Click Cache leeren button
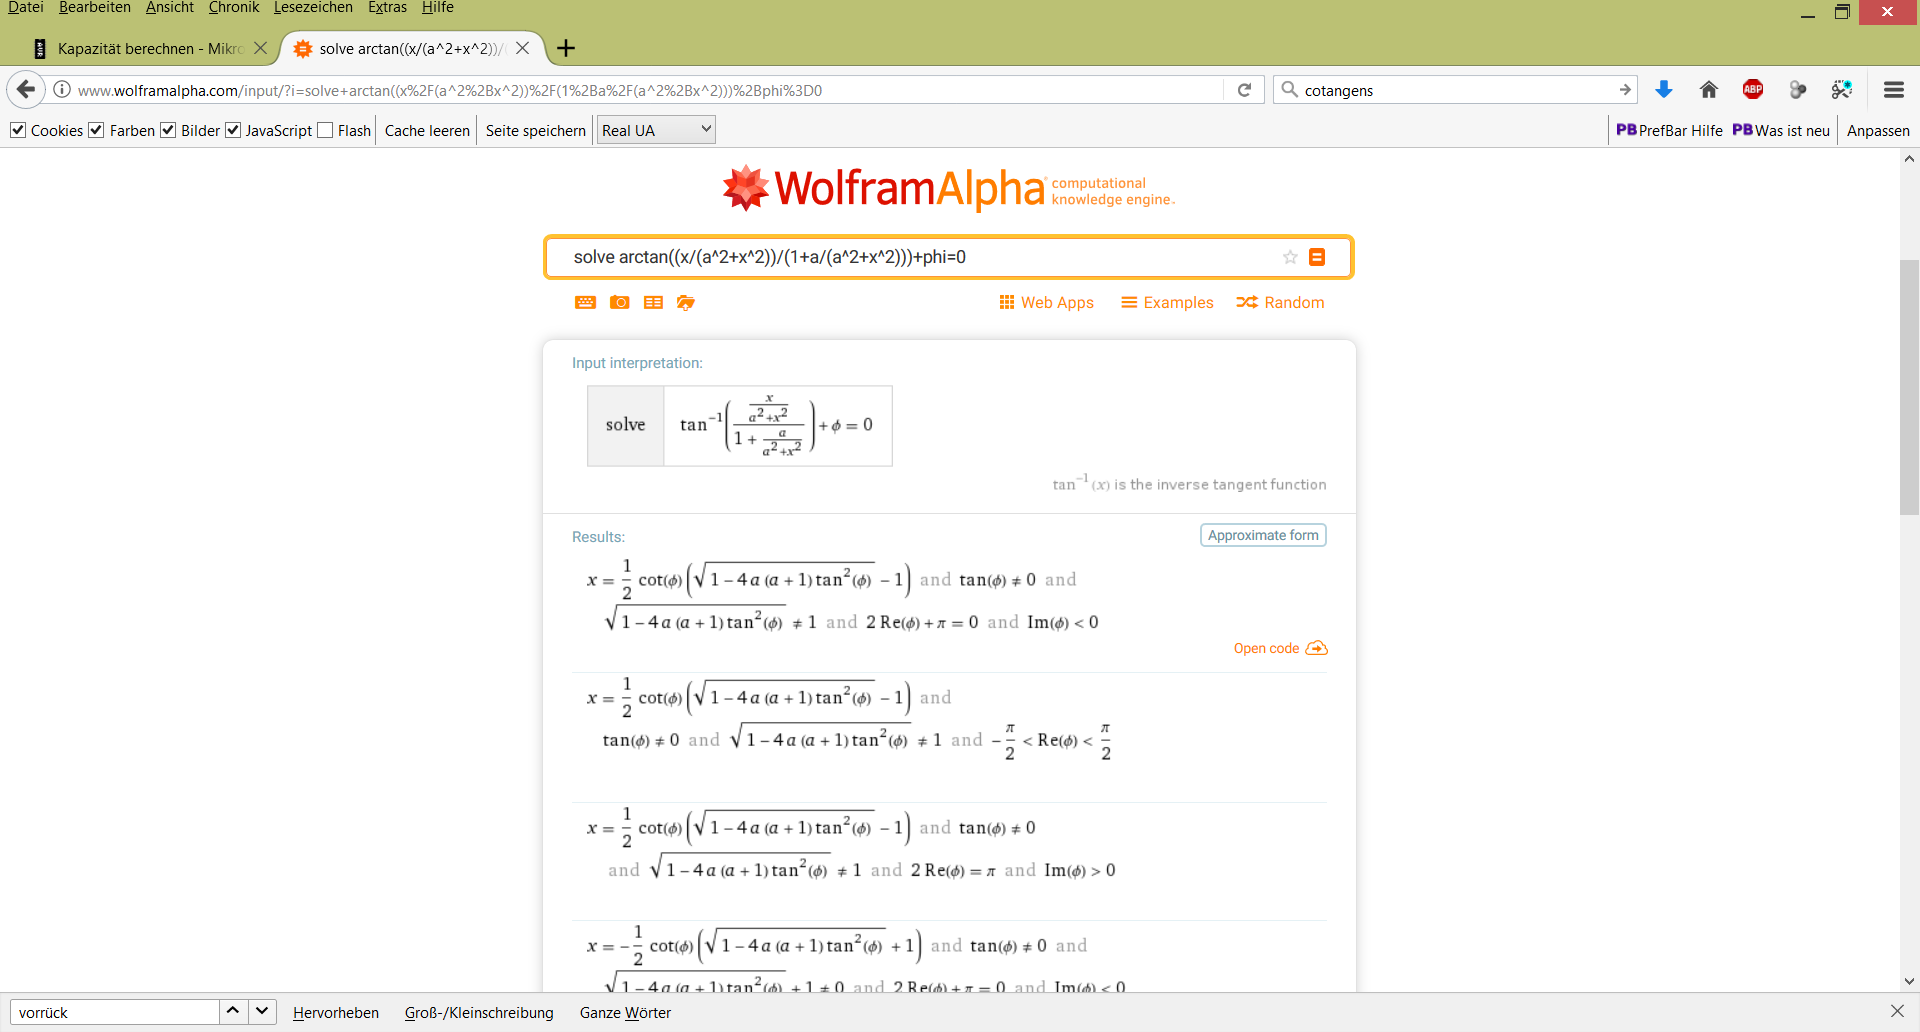Viewport: 1920px width, 1032px height. 427,130
